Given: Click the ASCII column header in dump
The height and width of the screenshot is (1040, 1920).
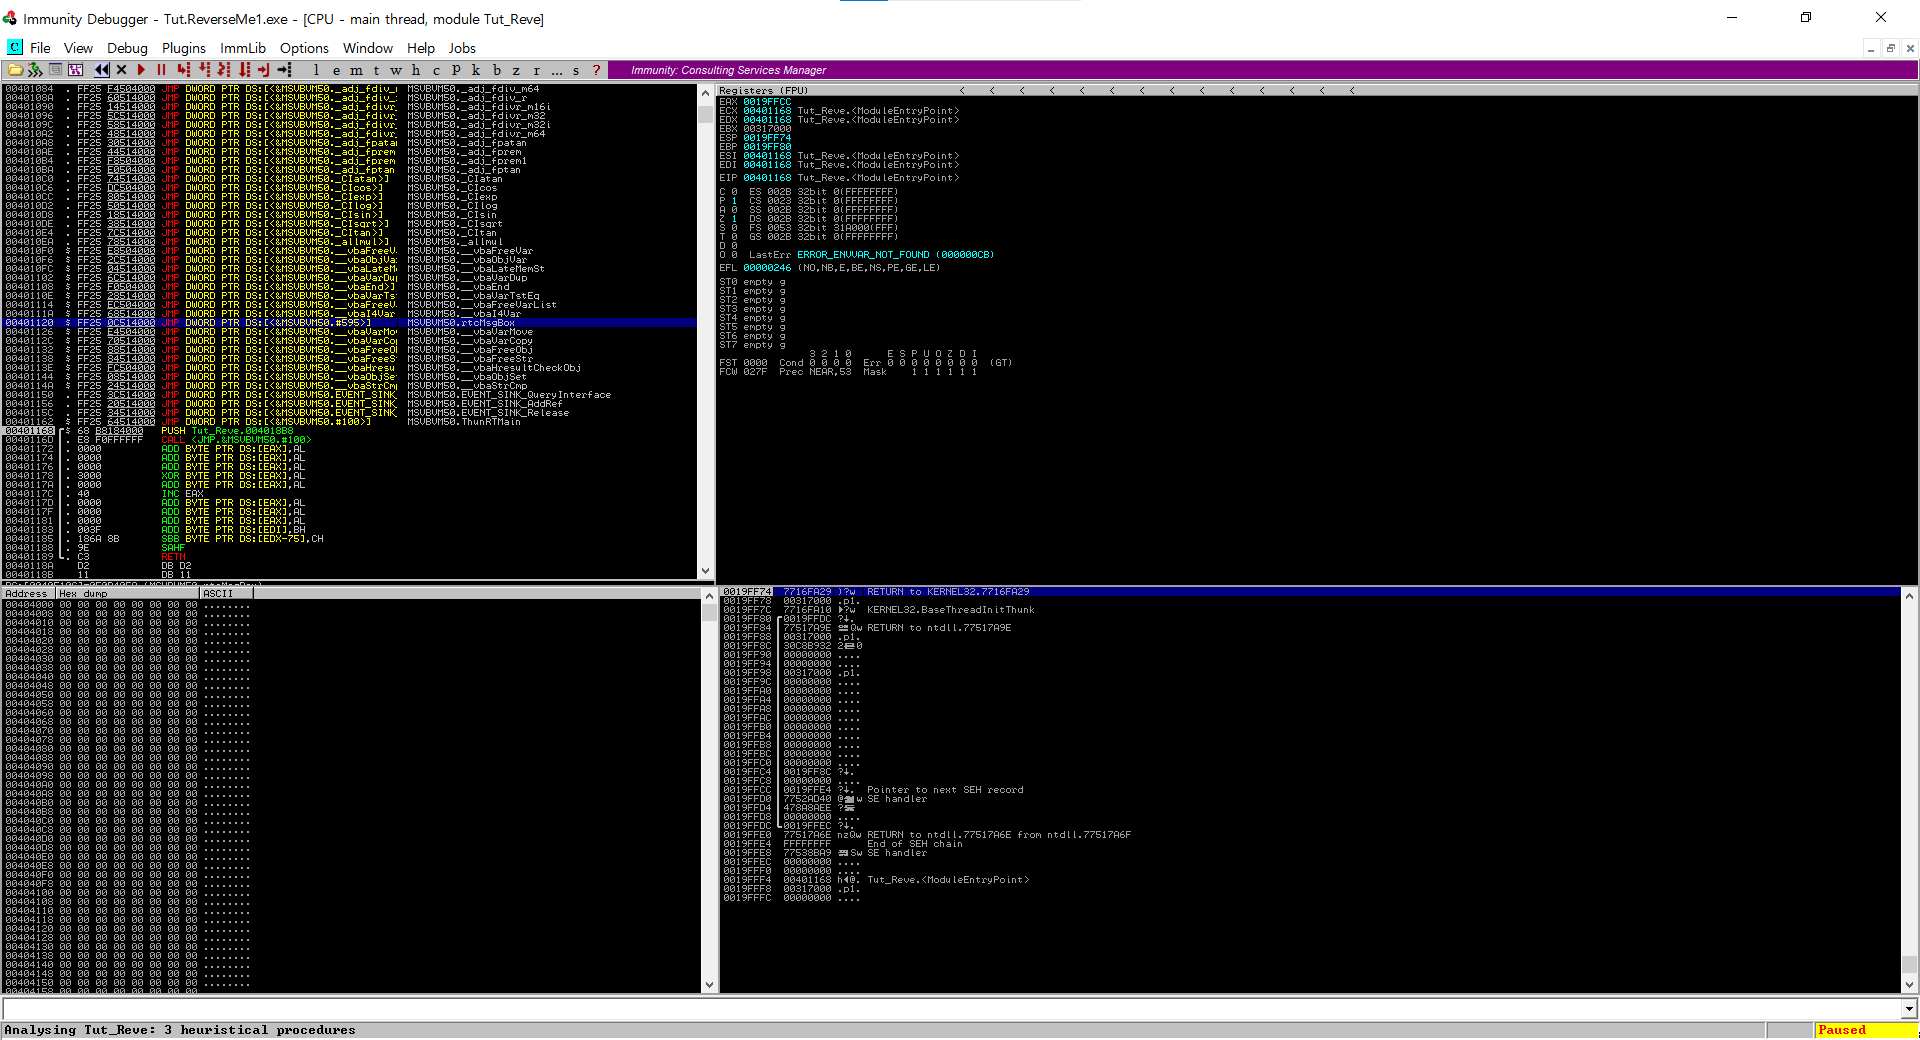Looking at the screenshot, I should coord(227,593).
